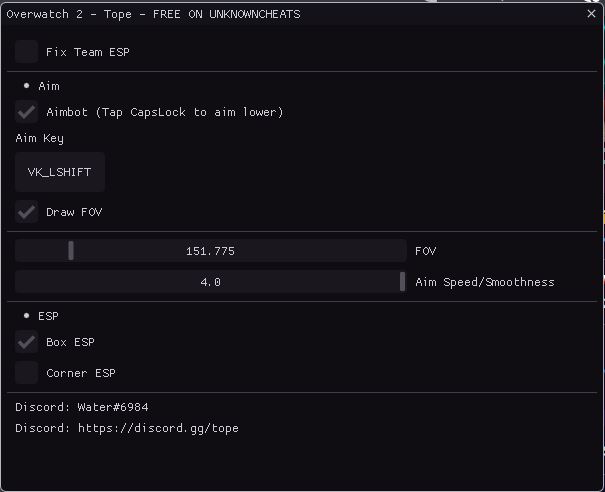
Task: Disable the Draw FOV checkbox
Action: coord(26,212)
